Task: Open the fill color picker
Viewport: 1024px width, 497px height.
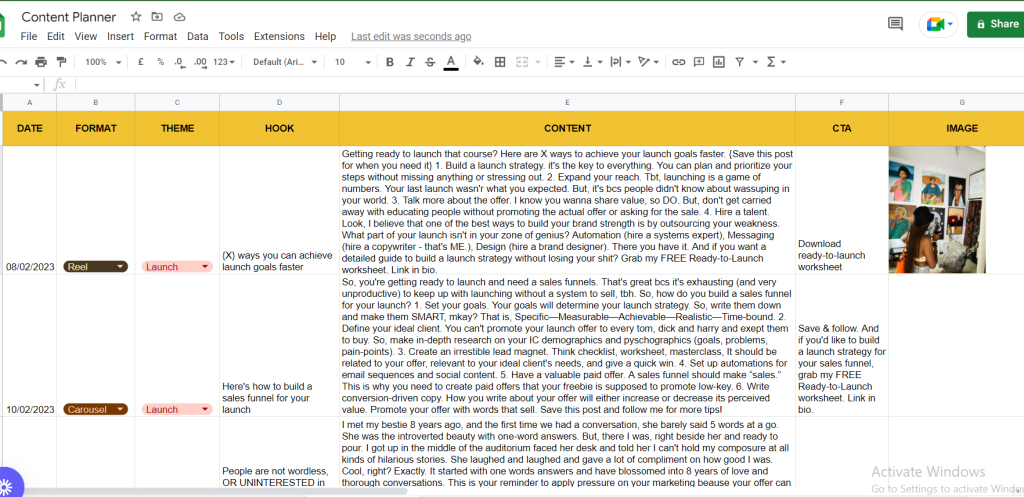Action: click(478, 62)
